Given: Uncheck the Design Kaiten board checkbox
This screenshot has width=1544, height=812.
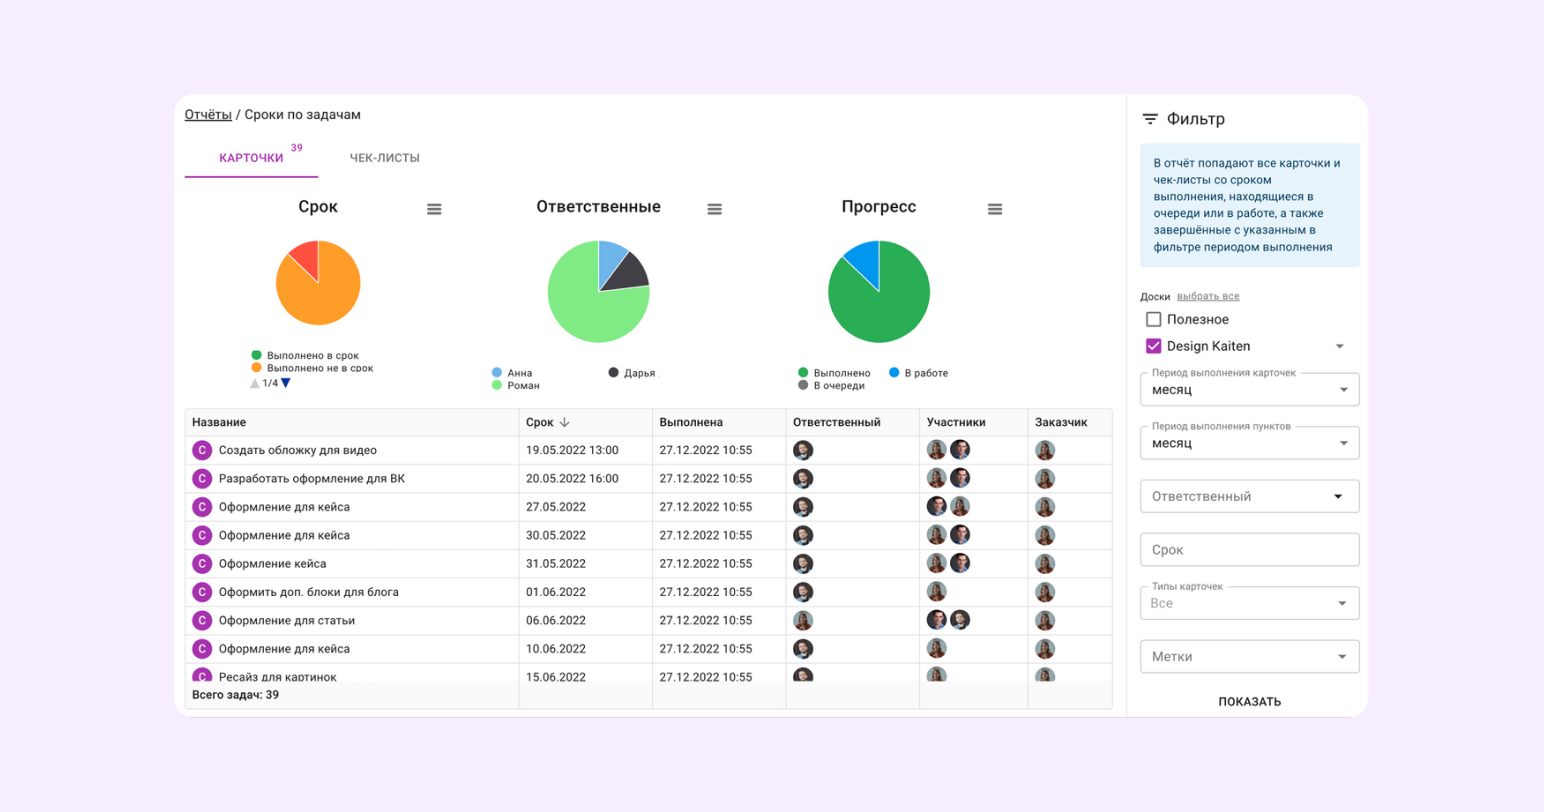Looking at the screenshot, I should (1154, 346).
